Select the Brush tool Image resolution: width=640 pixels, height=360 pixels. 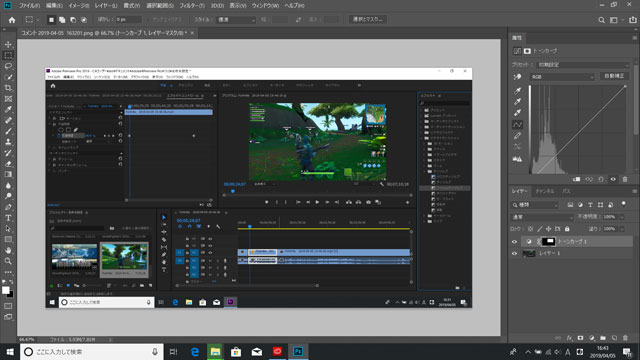point(8,131)
